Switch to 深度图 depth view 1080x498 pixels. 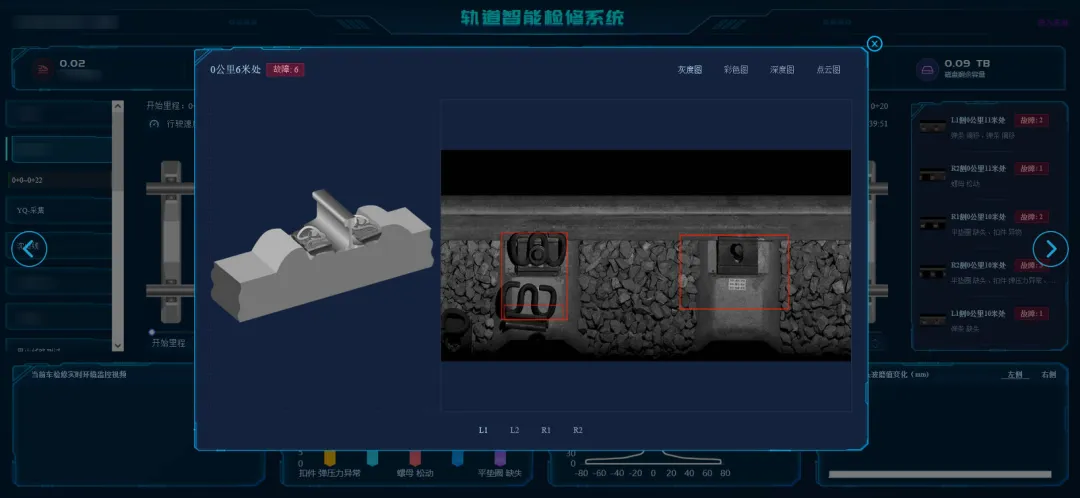(782, 70)
